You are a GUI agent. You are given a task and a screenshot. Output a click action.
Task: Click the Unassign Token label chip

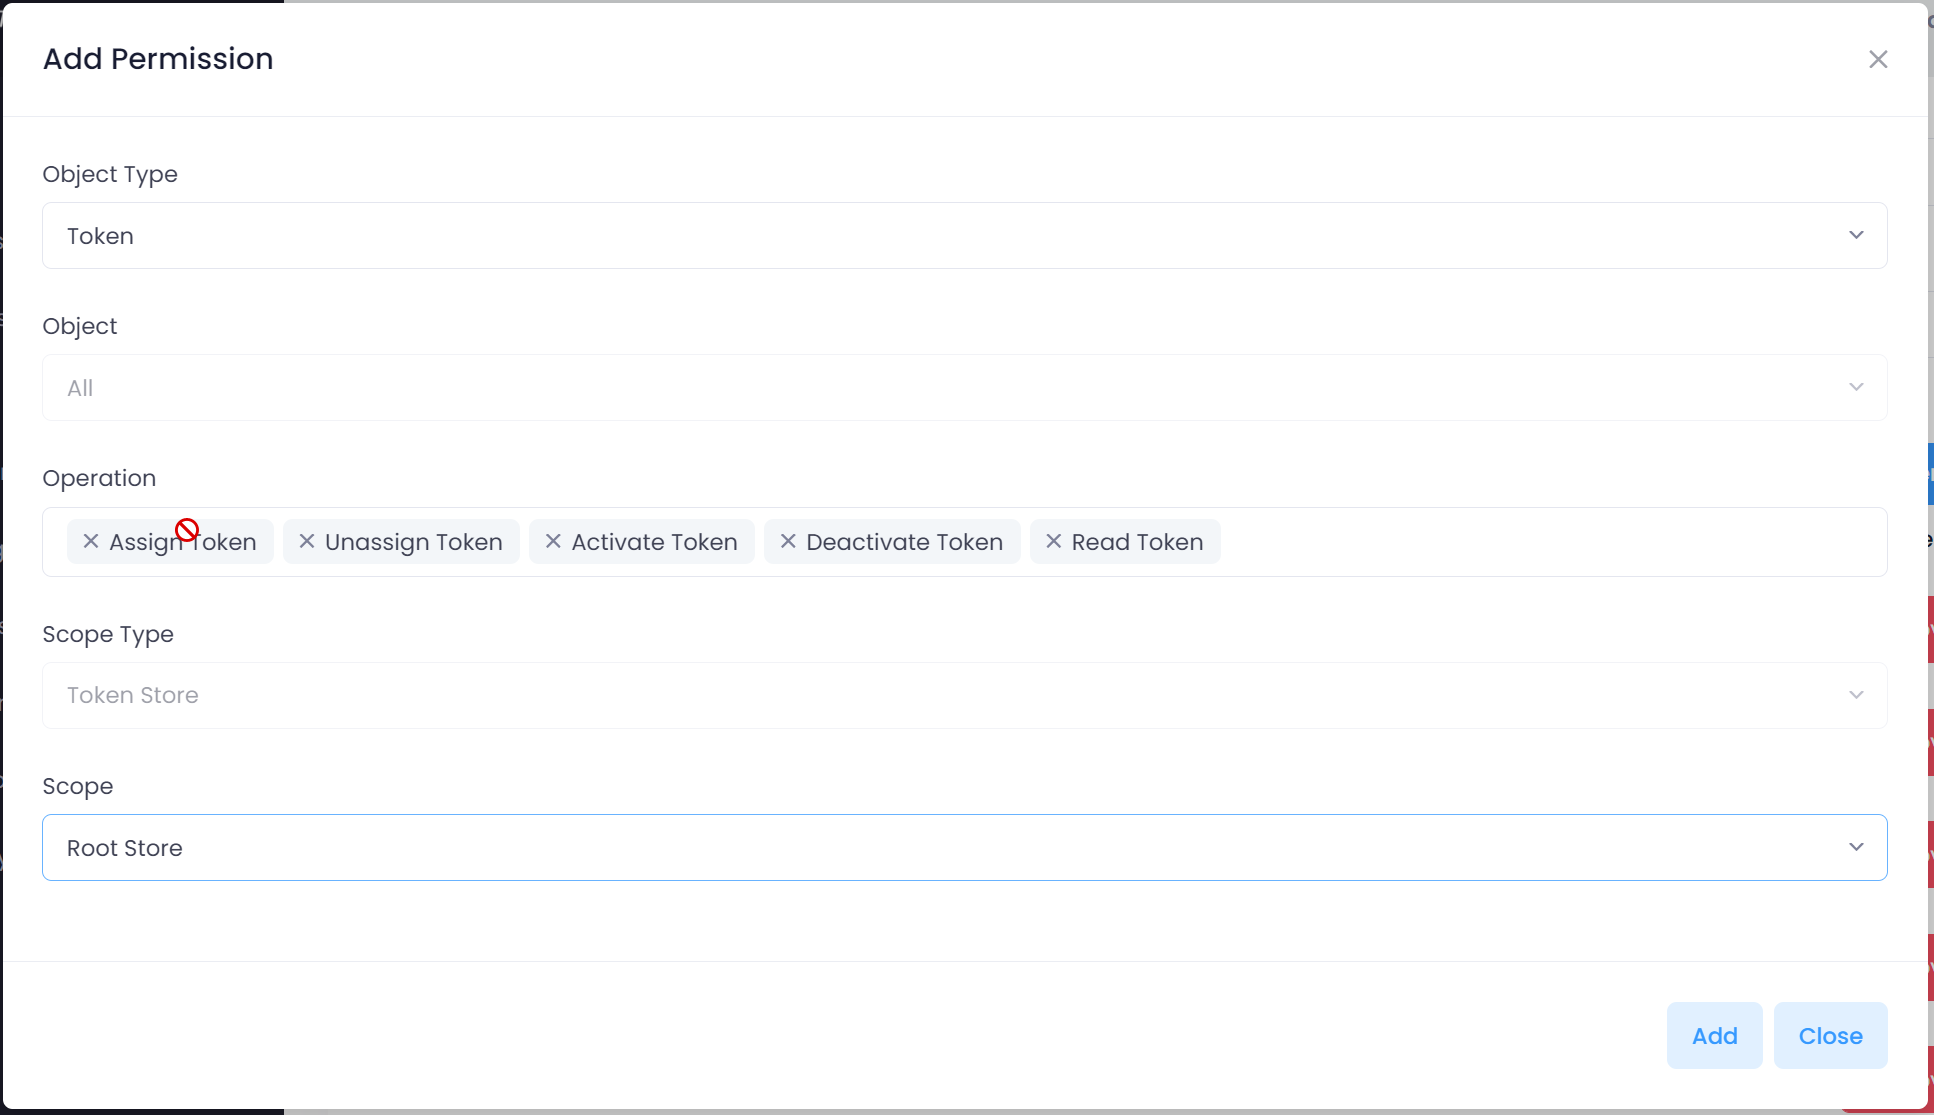pos(413,542)
